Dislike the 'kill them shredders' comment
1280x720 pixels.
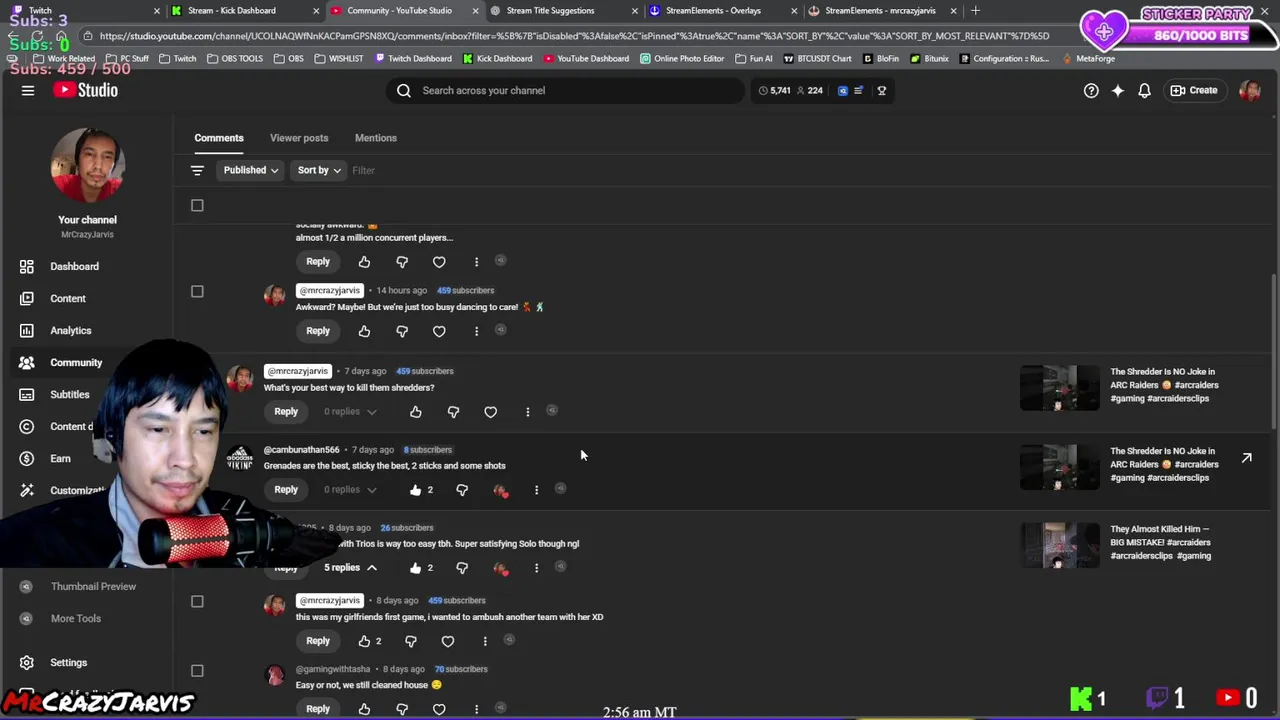point(453,411)
